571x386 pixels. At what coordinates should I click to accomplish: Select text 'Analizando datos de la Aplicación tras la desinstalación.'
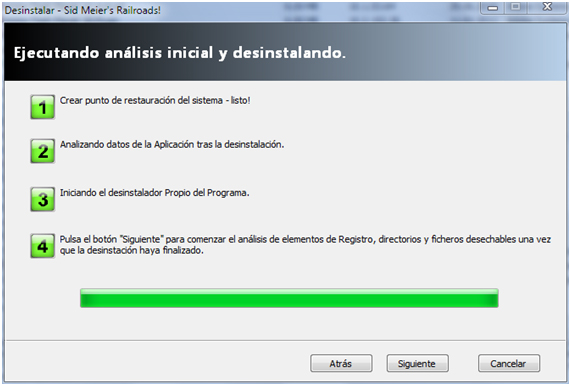point(172,145)
